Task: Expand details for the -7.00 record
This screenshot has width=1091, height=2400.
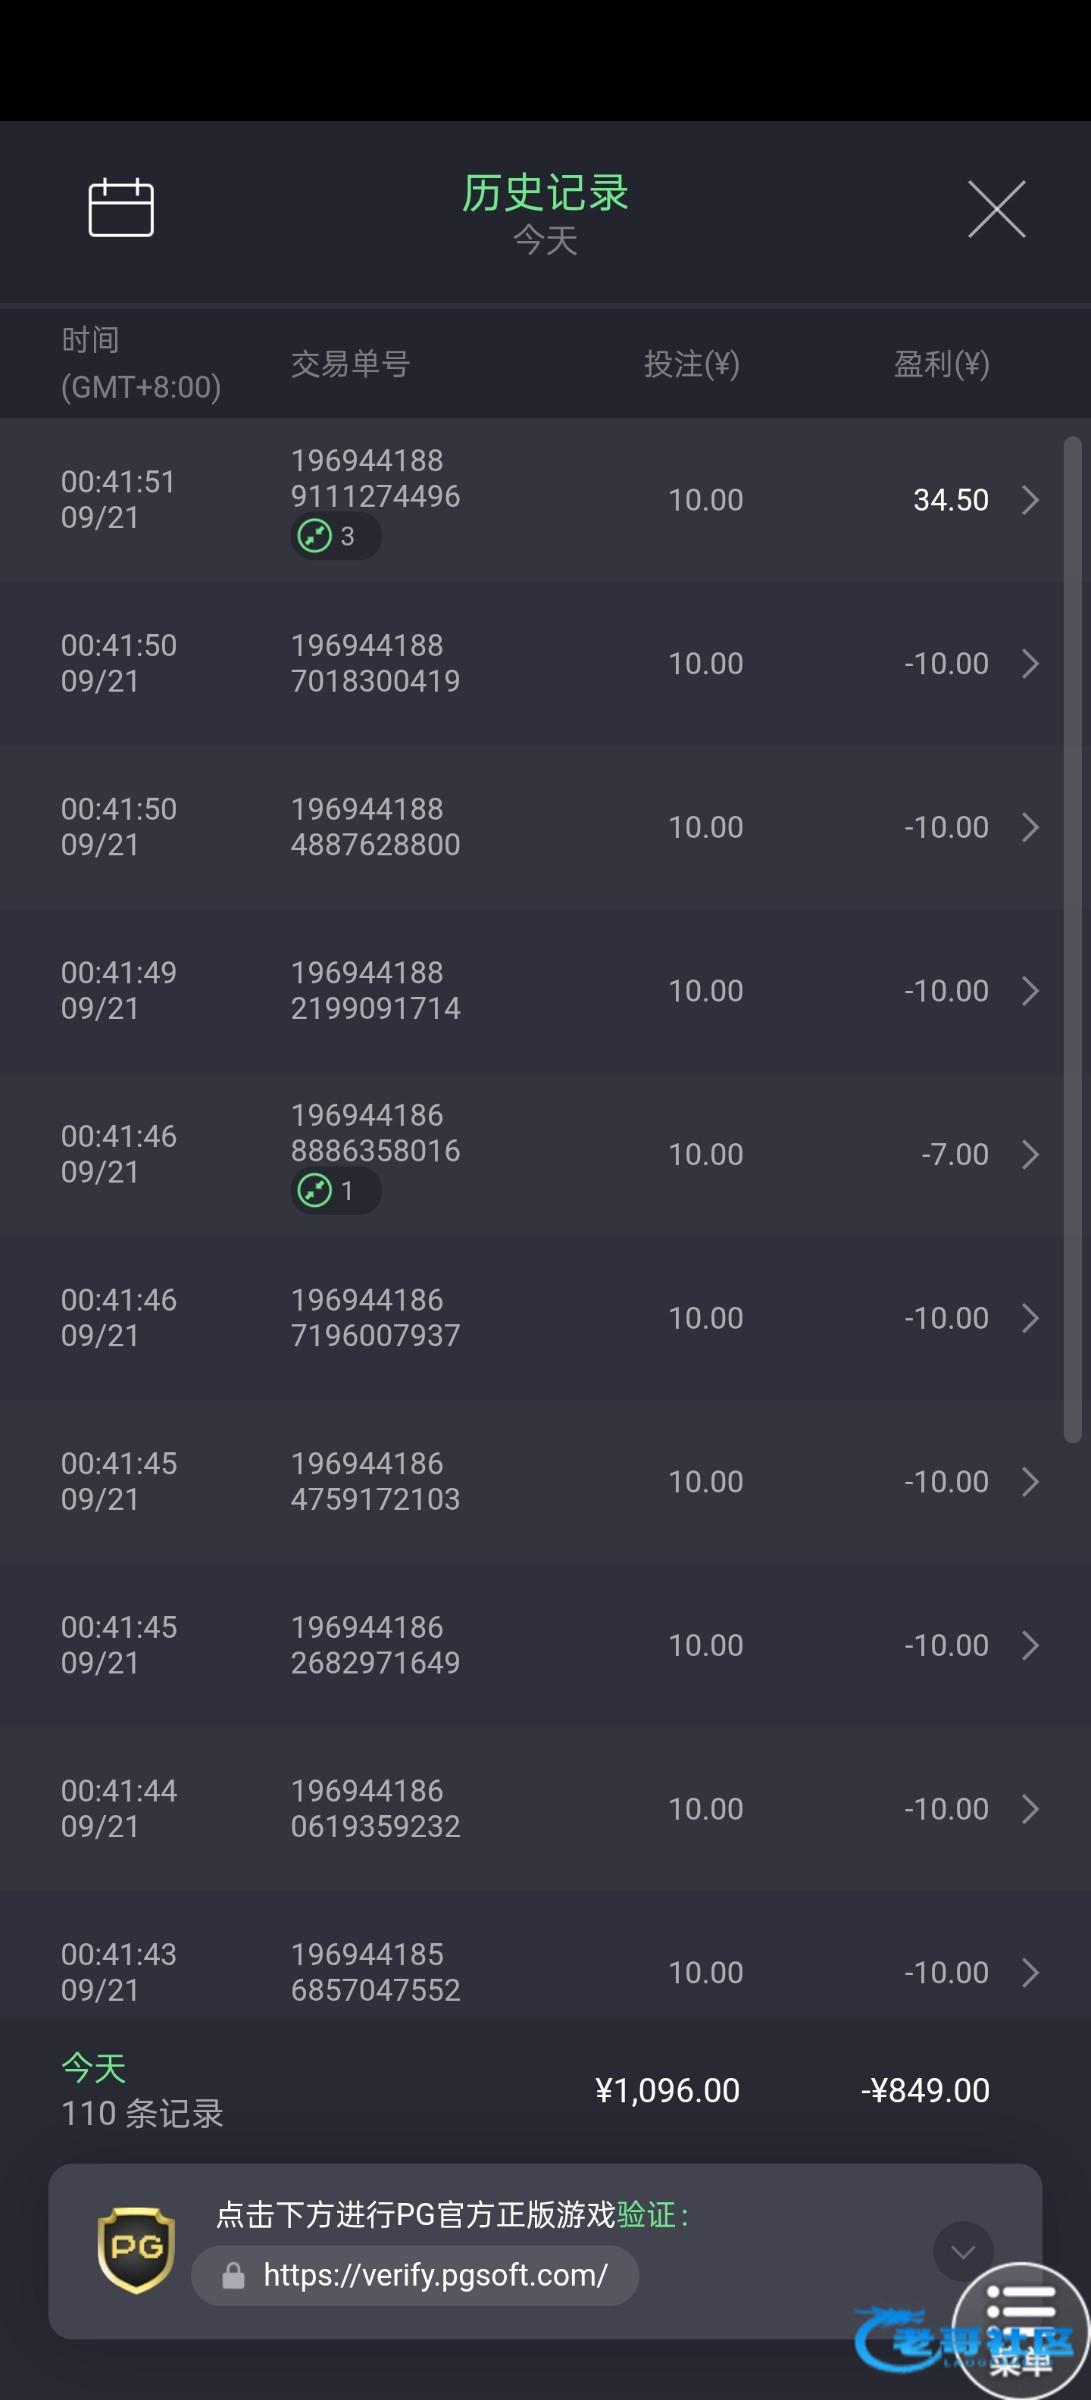Action: tap(1030, 1155)
